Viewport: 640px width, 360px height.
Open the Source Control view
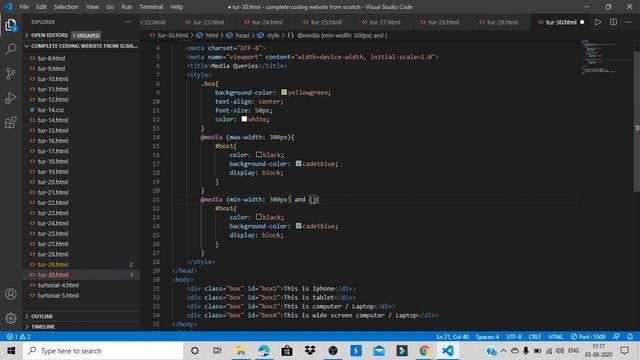pos(11,73)
